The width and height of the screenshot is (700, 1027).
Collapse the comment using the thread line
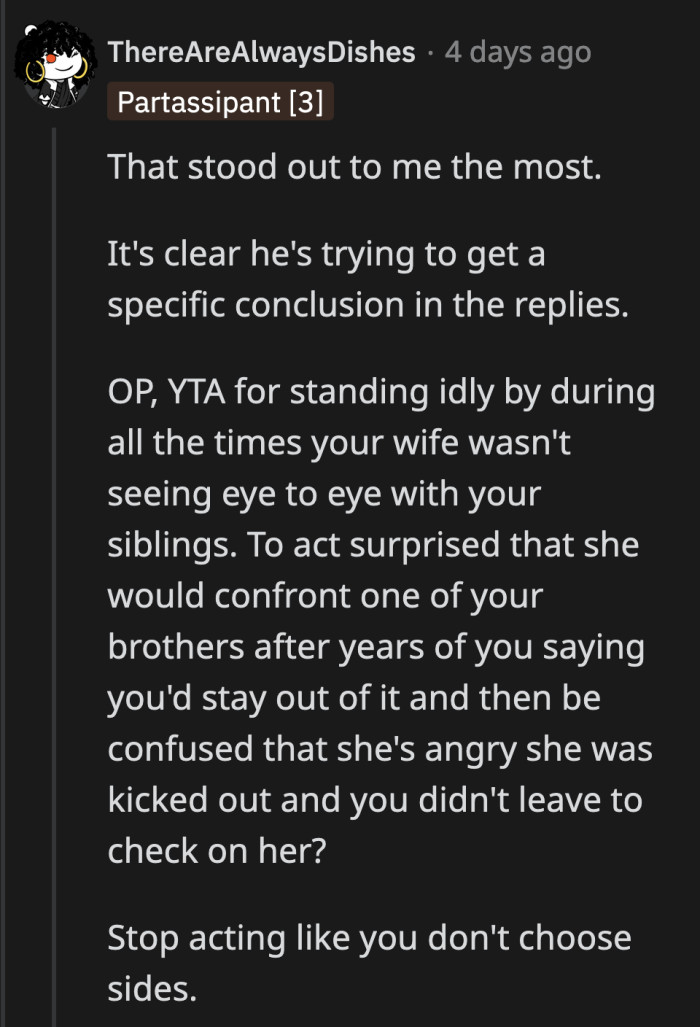[52, 500]
